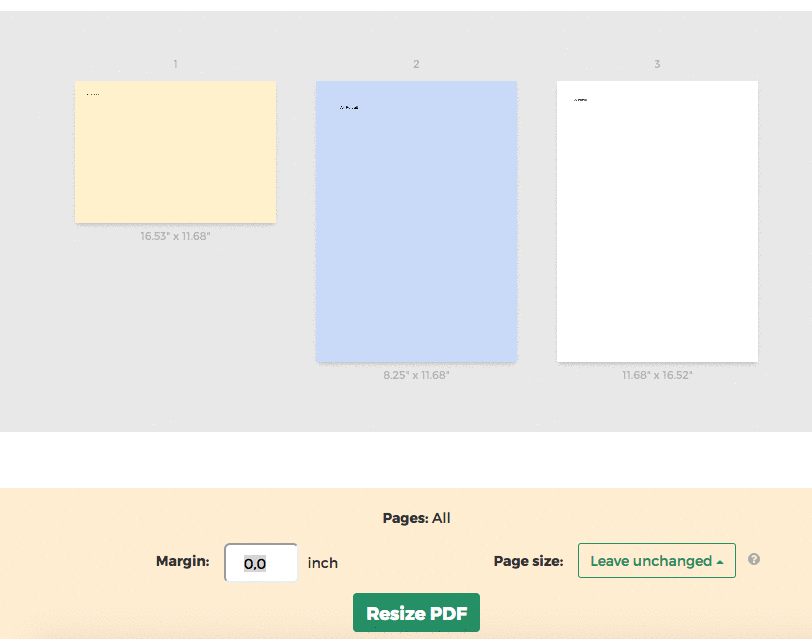Click page number 1 label above thumbnail
Image resolution: width=812 pixels, height=639 pixels.
(175, 64)
